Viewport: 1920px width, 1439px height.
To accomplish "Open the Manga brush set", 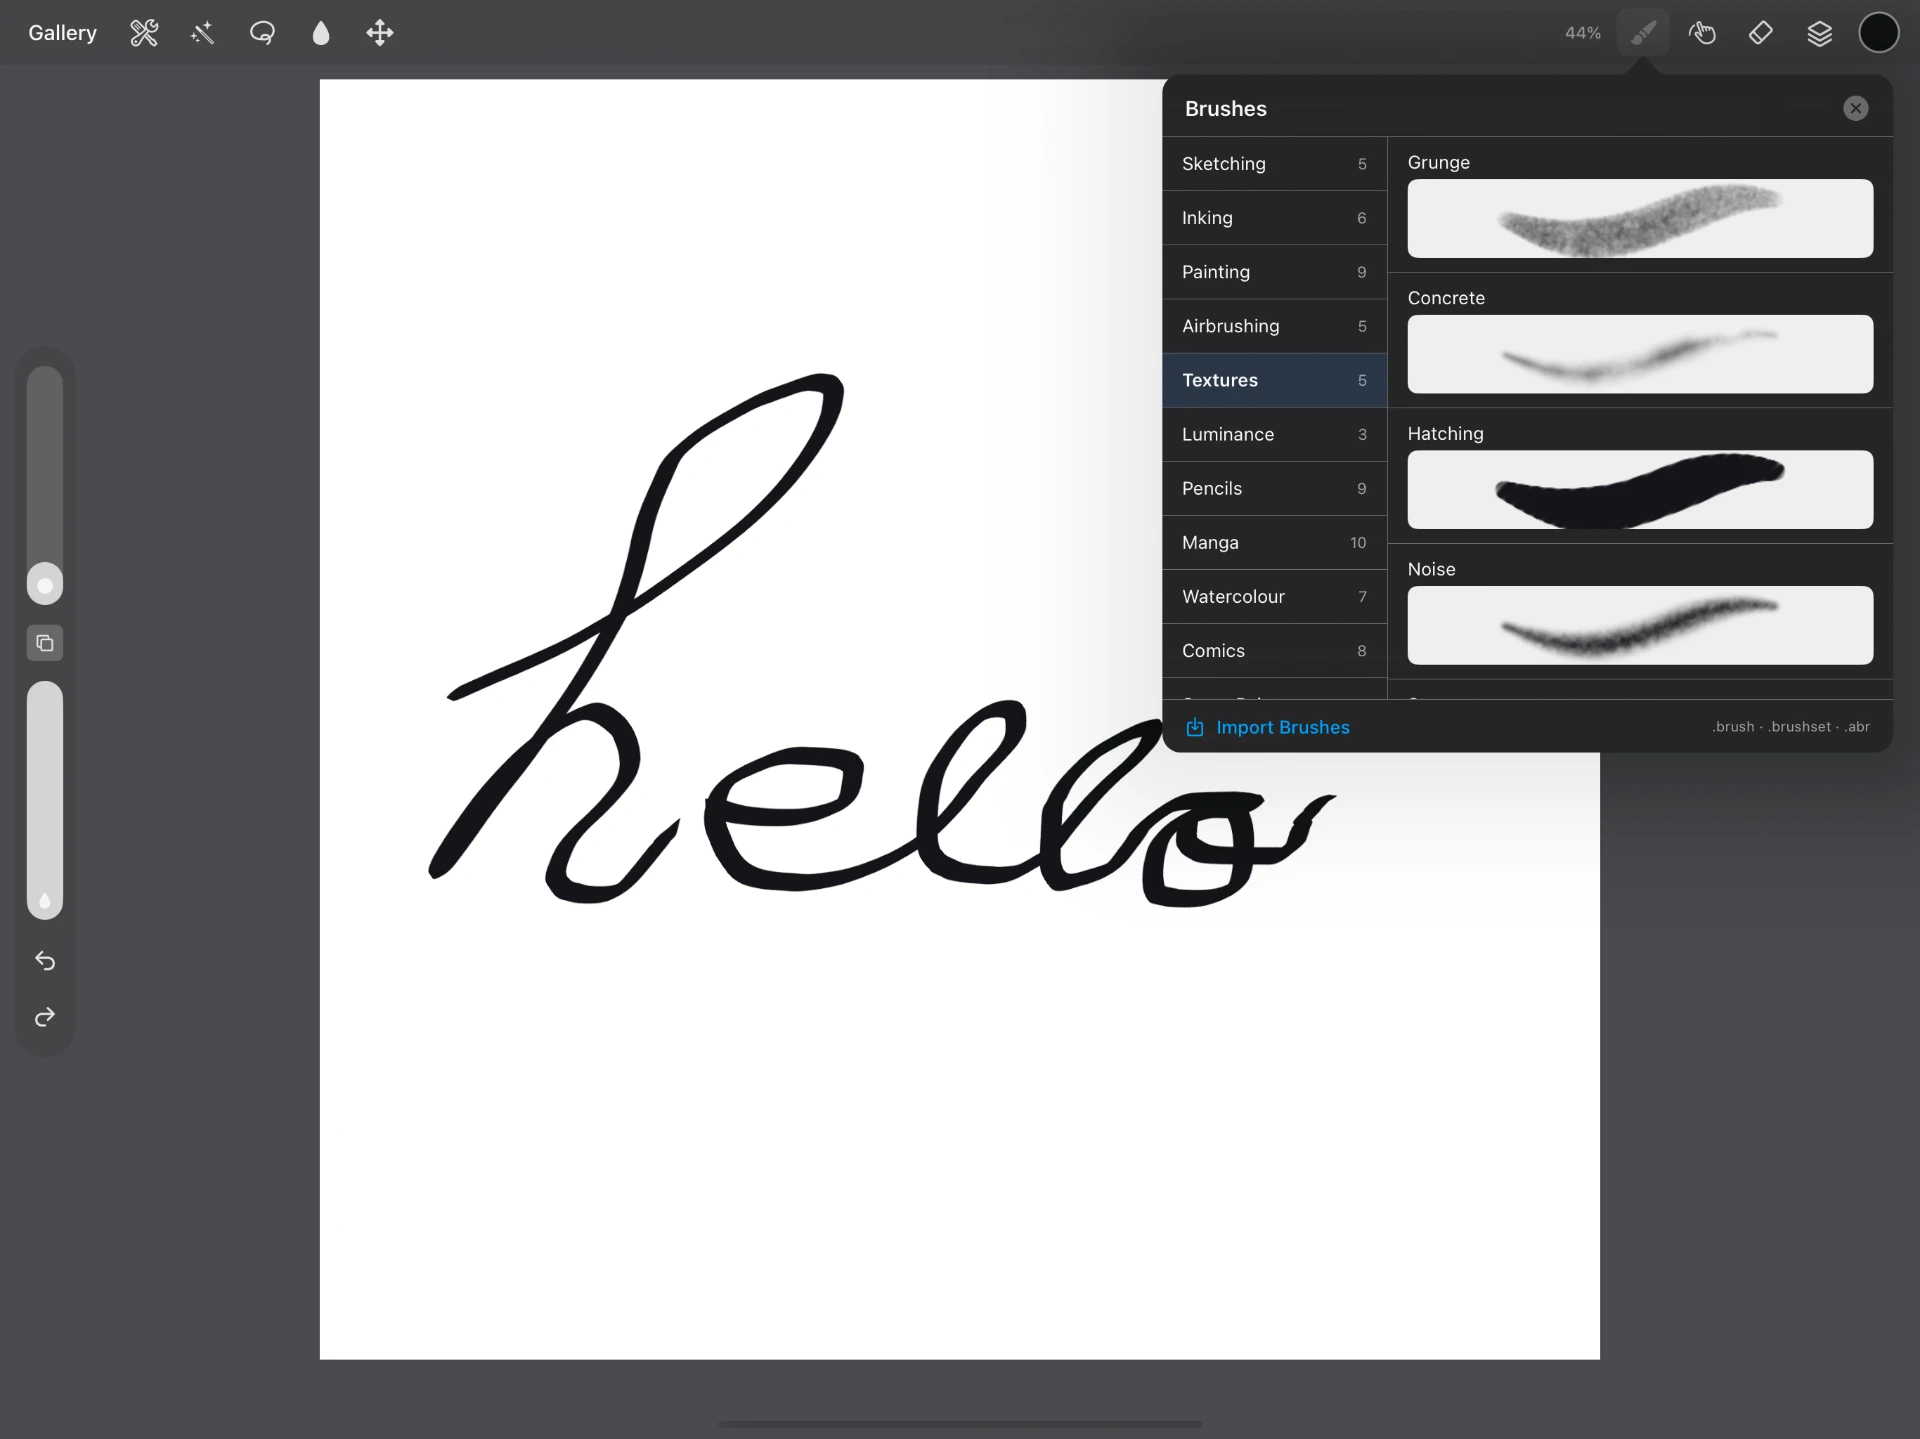I will point(1274,542).
